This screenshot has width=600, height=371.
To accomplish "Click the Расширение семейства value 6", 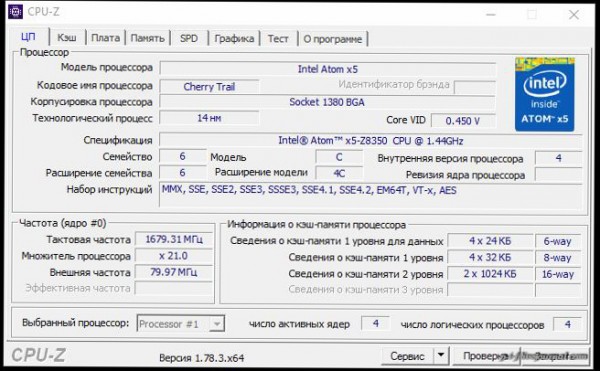I will [183, 173].
